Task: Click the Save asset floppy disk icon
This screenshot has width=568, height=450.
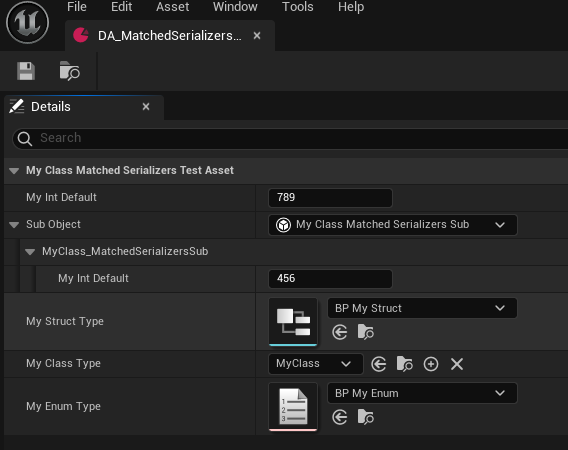Action: [26, 71]
